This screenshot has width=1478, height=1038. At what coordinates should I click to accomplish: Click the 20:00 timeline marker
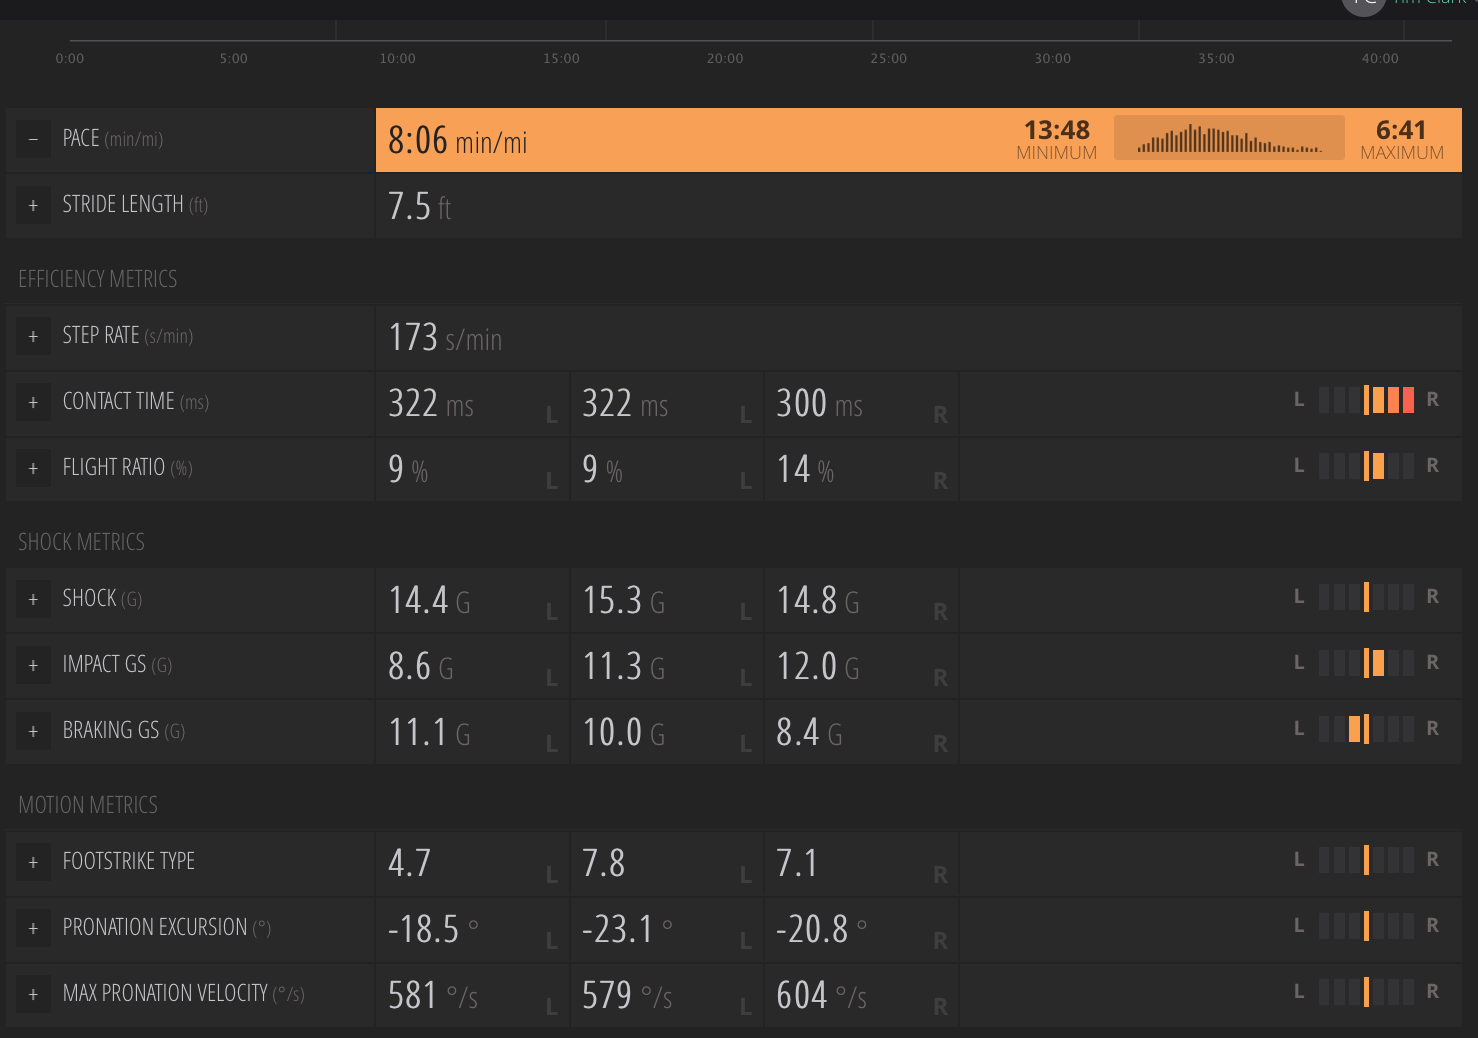pyautogui.click(x=725, y=59)
